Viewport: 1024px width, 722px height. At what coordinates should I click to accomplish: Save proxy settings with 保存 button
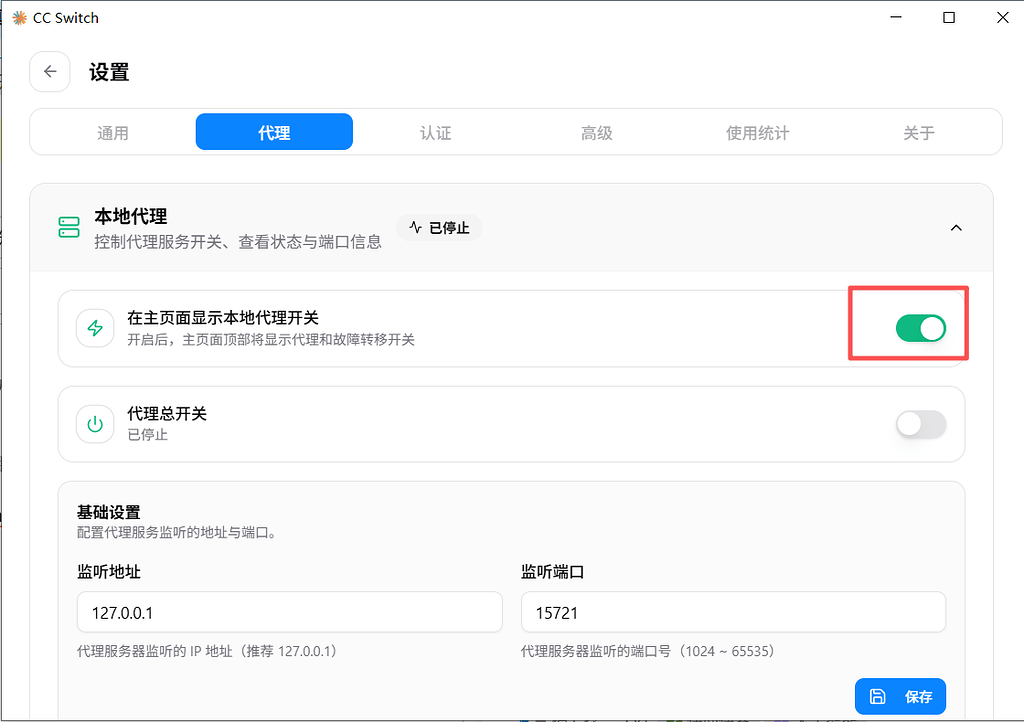(900, 697)
